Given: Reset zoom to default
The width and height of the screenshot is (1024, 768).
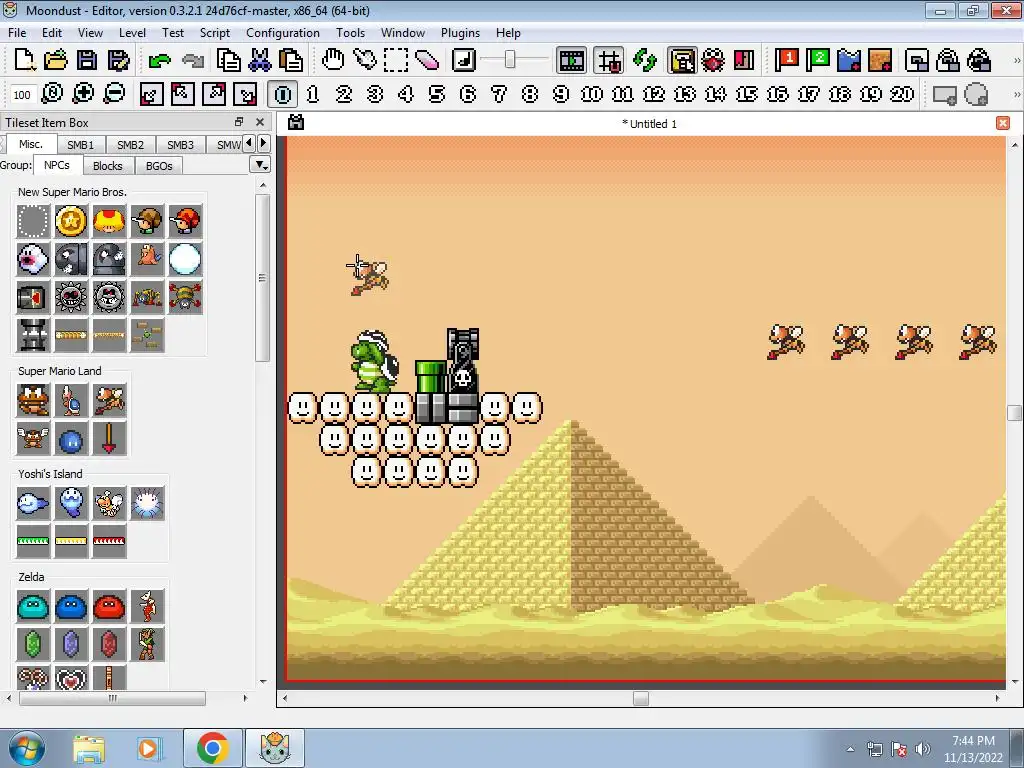Looking at the screenshot, I should pyautogui.click(x=52, y=94).
